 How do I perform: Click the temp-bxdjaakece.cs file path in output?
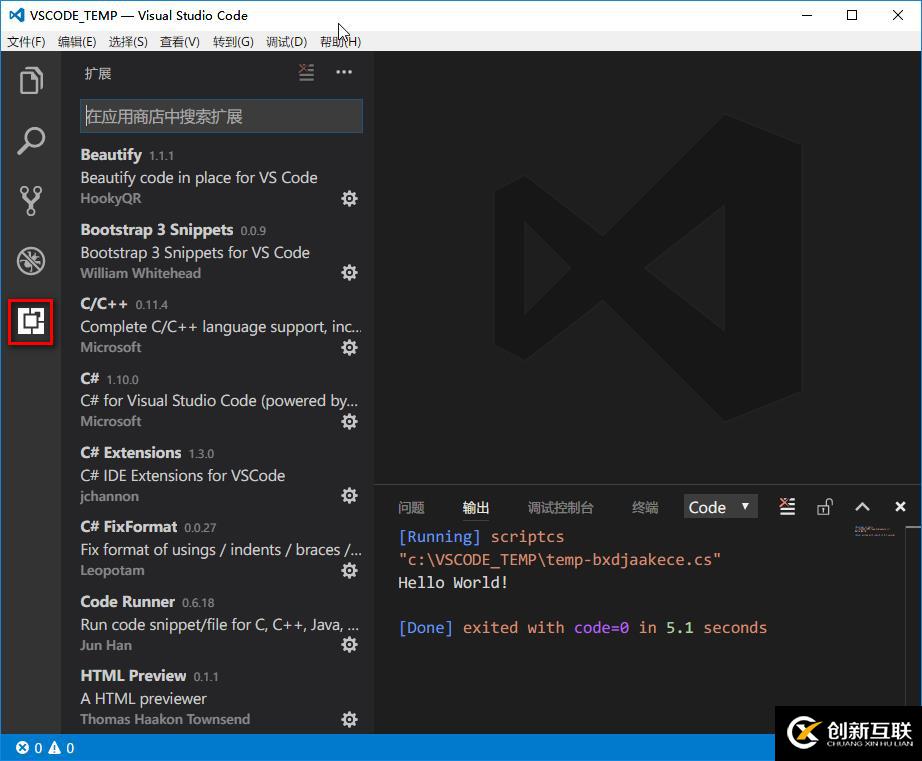point(559,559)
